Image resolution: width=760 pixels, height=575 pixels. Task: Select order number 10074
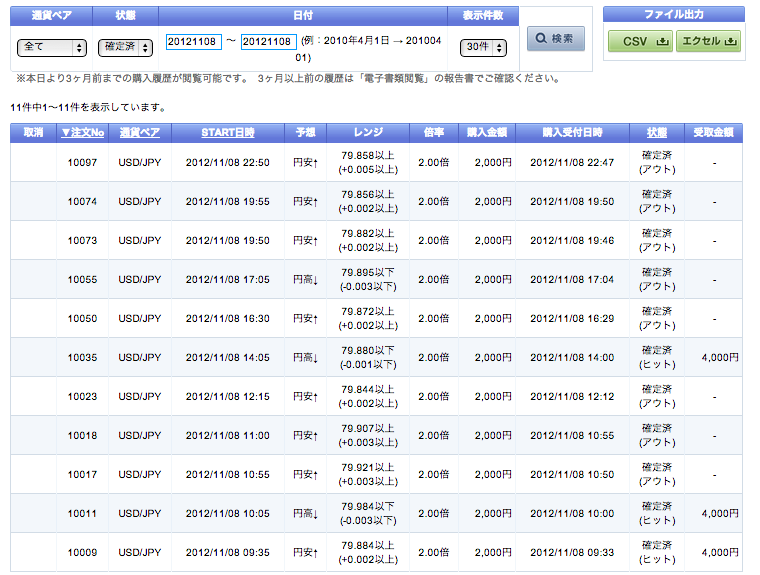tap(82, 202)
